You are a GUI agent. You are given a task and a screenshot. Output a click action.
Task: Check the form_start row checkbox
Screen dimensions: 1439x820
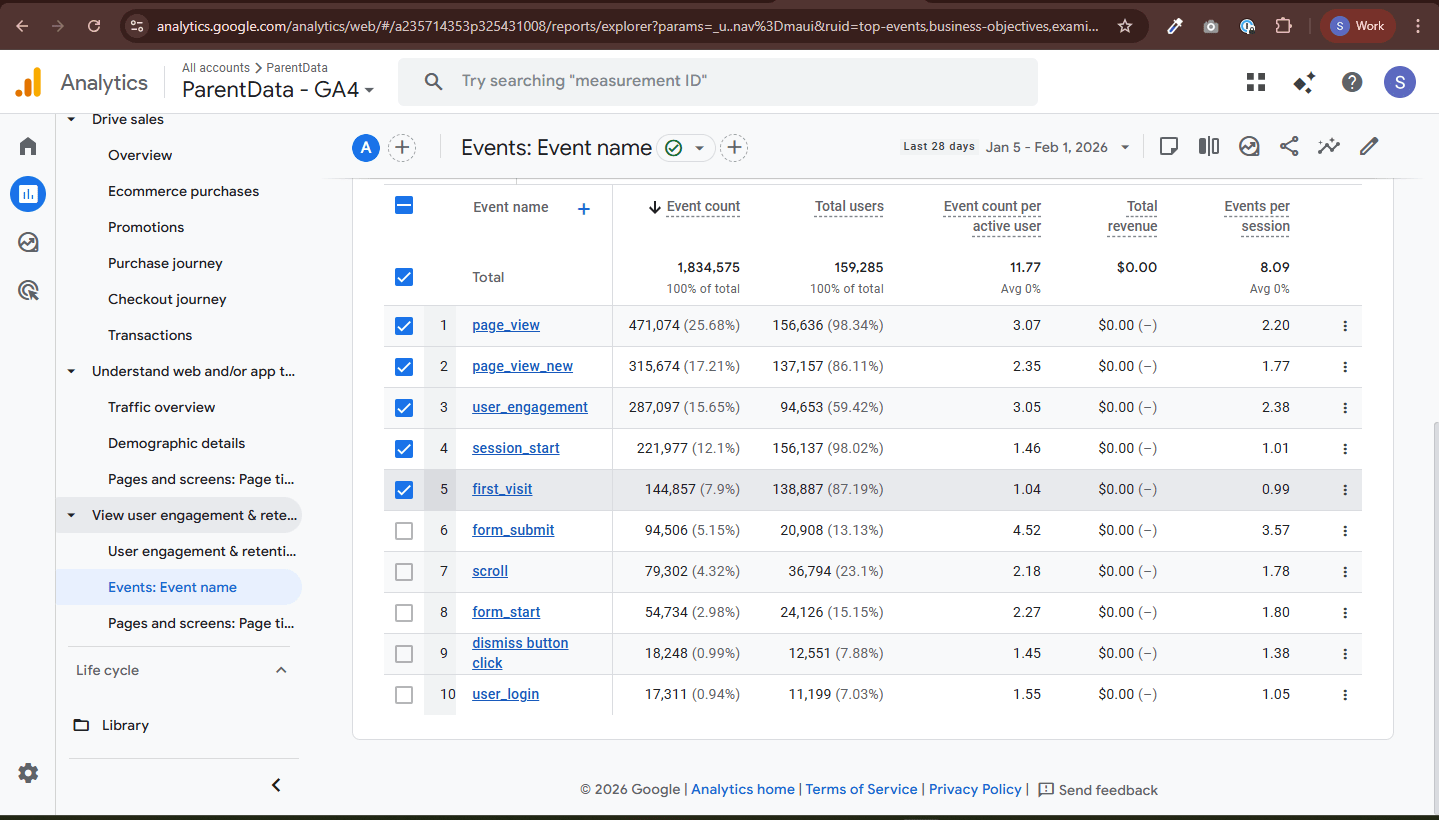coord(404,613)
